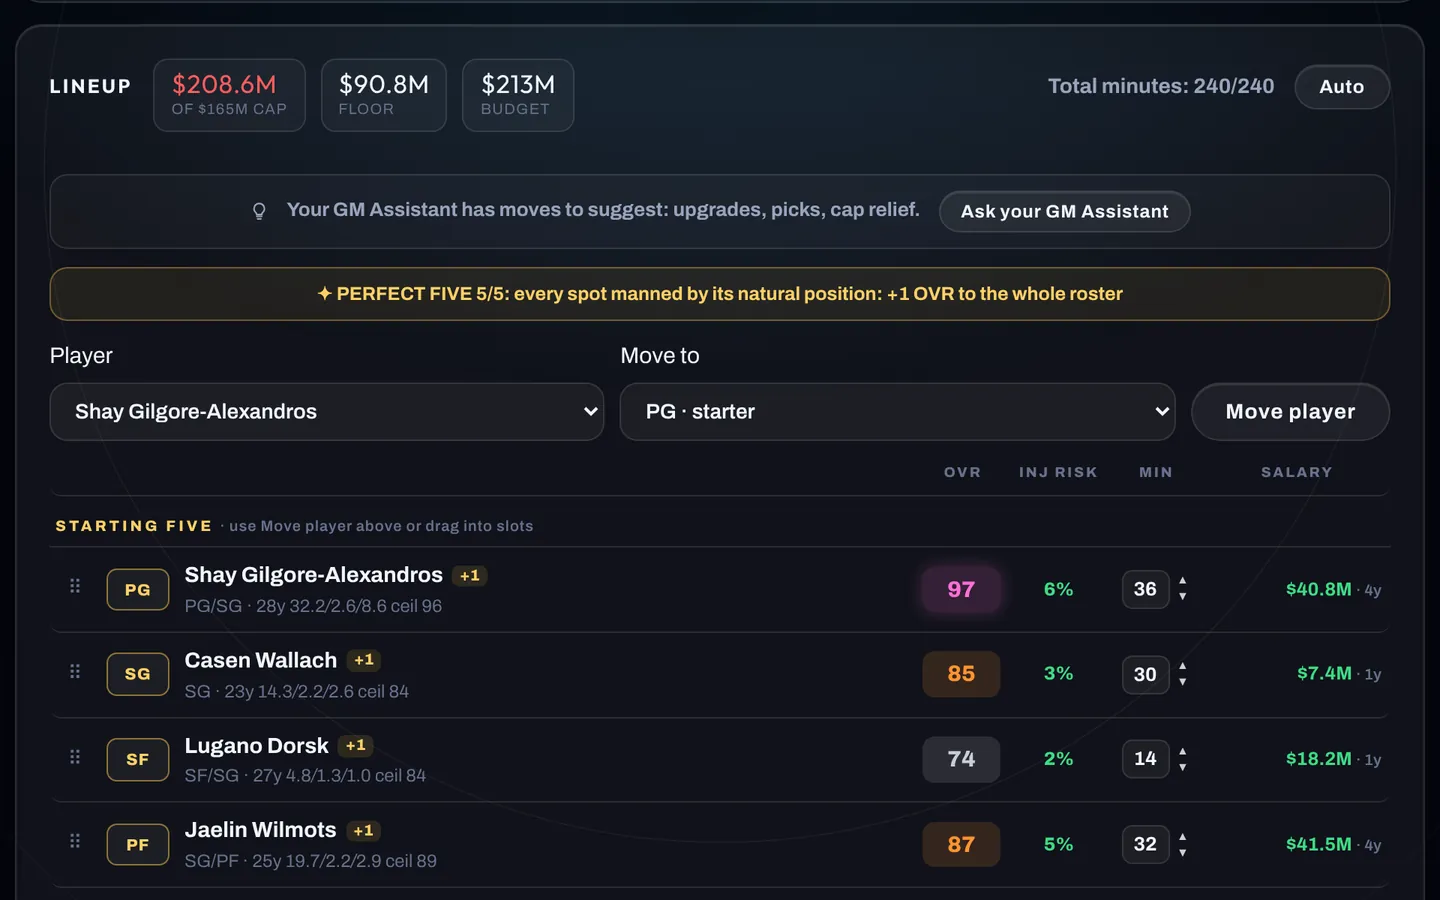1440x900 pixels.
Task: Click the INJ RISK column header
Action: (1058, 472)
